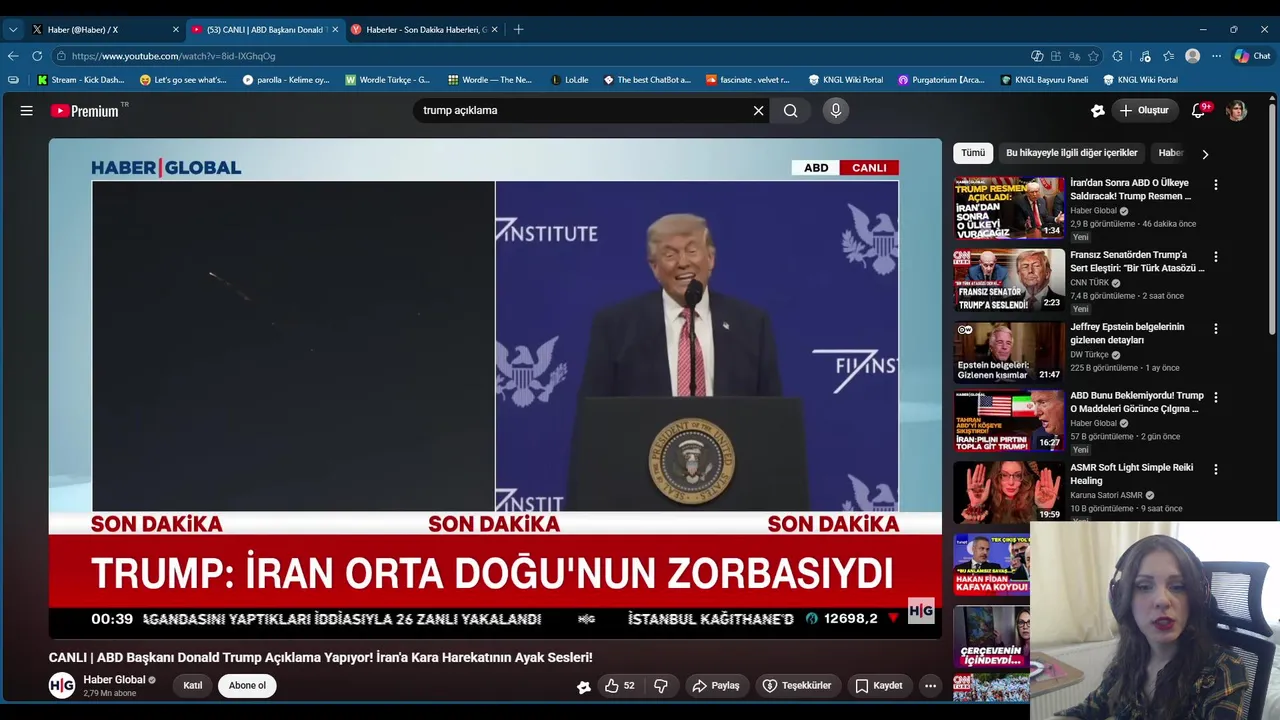Click the sparkle Ask icon beside Oluştur
The width and height of the screenshot is (1280, 720).
[x=1097, y=111]
